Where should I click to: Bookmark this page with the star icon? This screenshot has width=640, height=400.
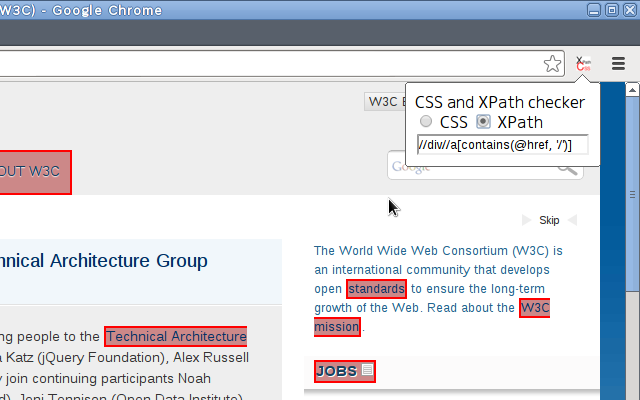point(552,64)
